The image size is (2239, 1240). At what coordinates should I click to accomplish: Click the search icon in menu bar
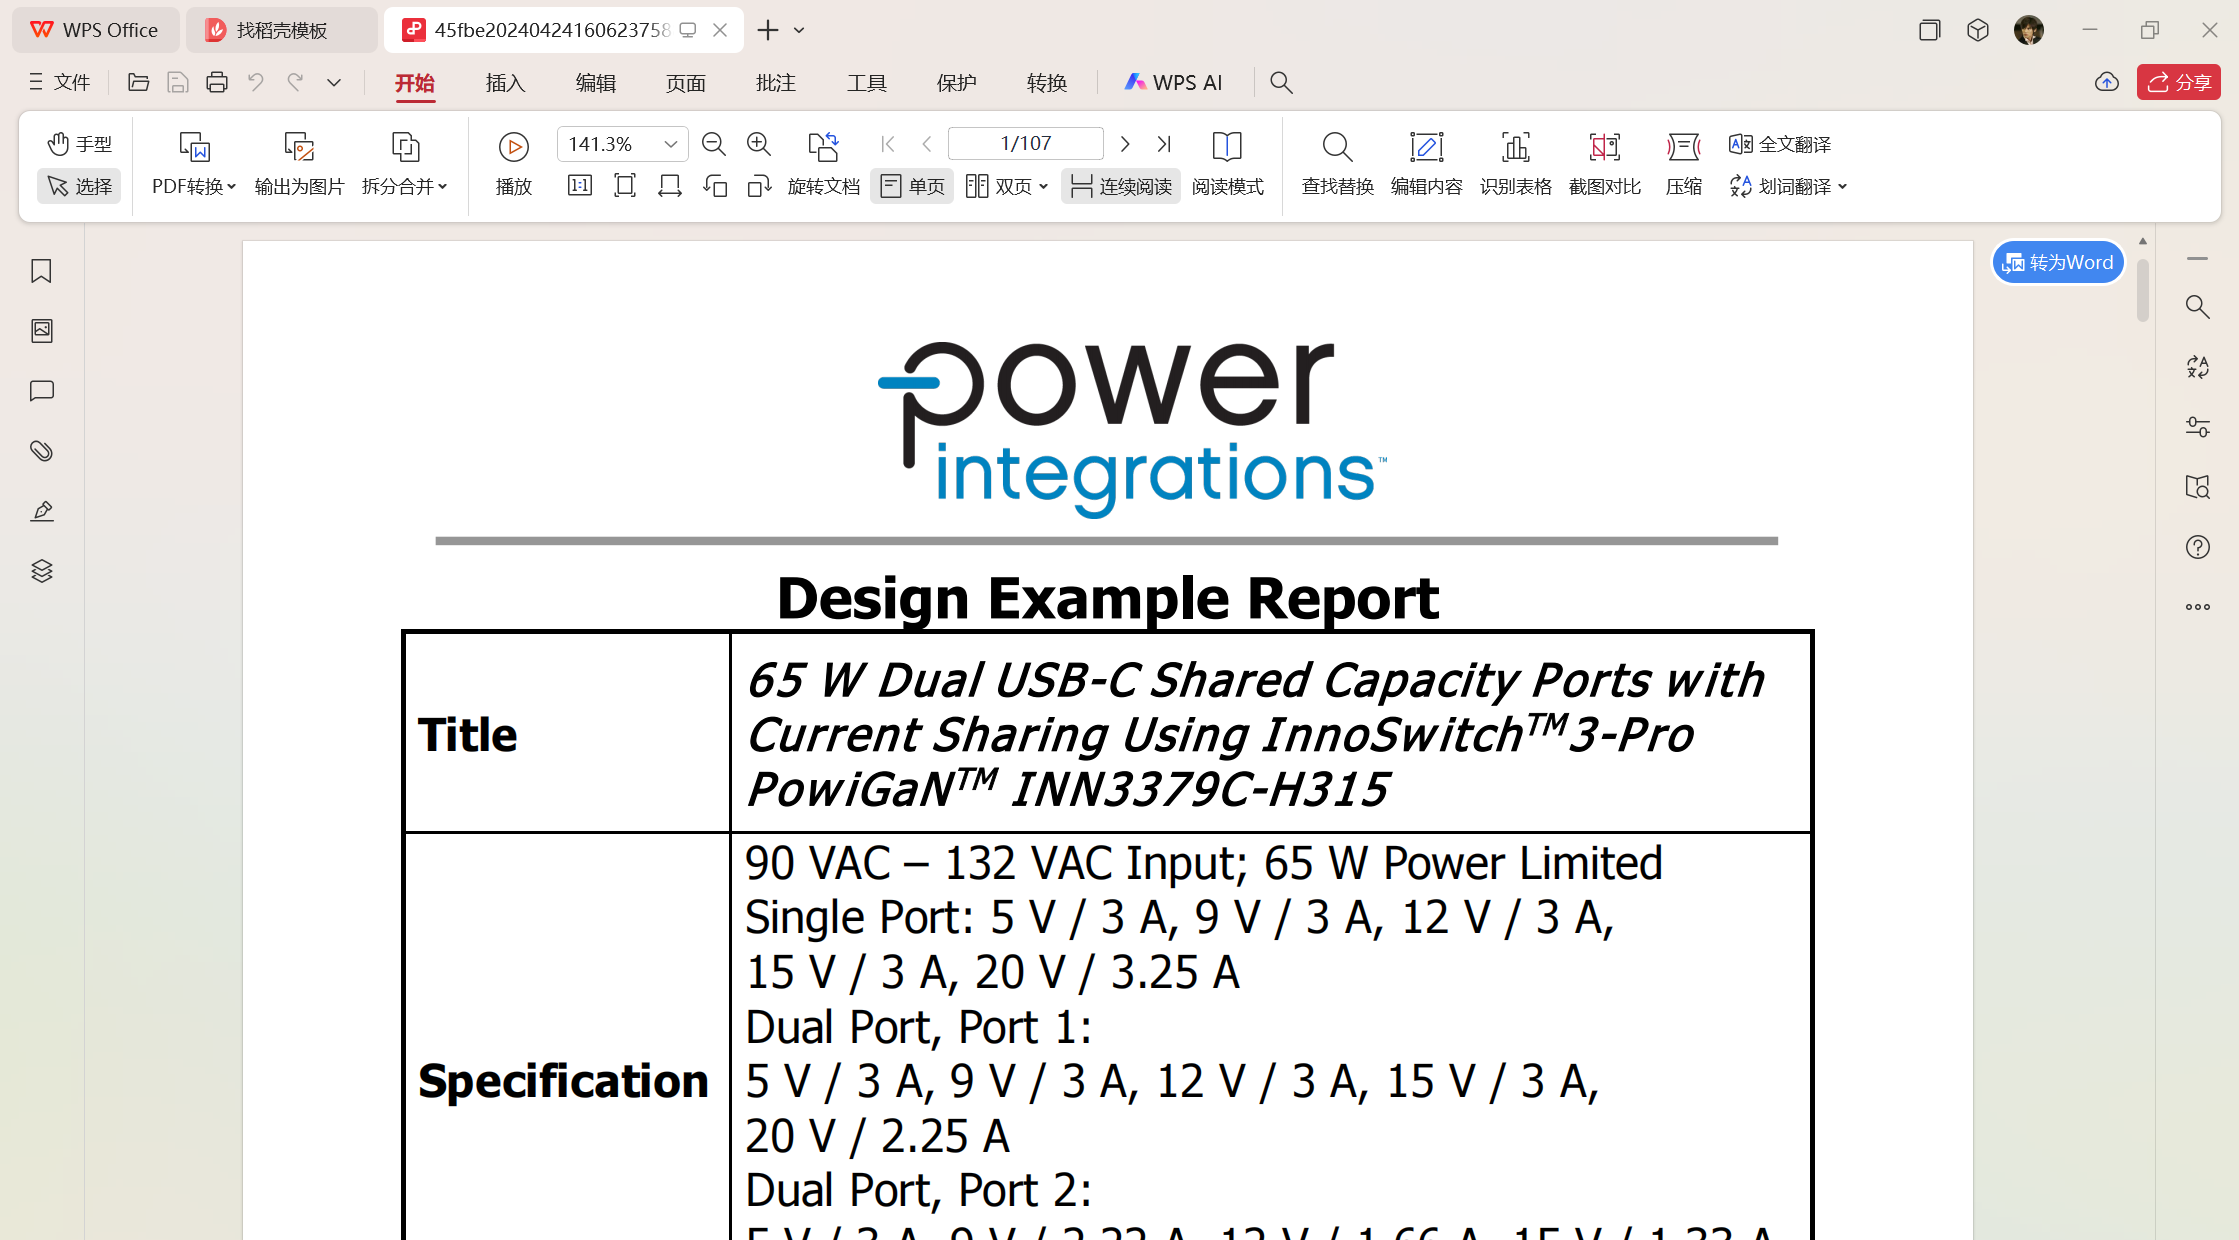1281,82
